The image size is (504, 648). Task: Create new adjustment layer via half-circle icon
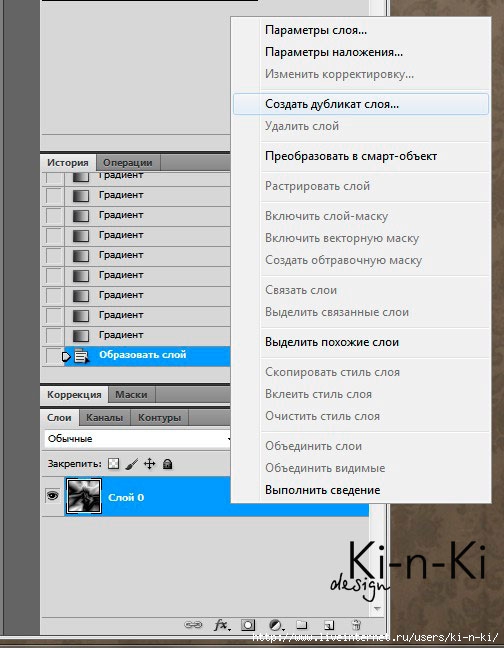tap(276, 625)
